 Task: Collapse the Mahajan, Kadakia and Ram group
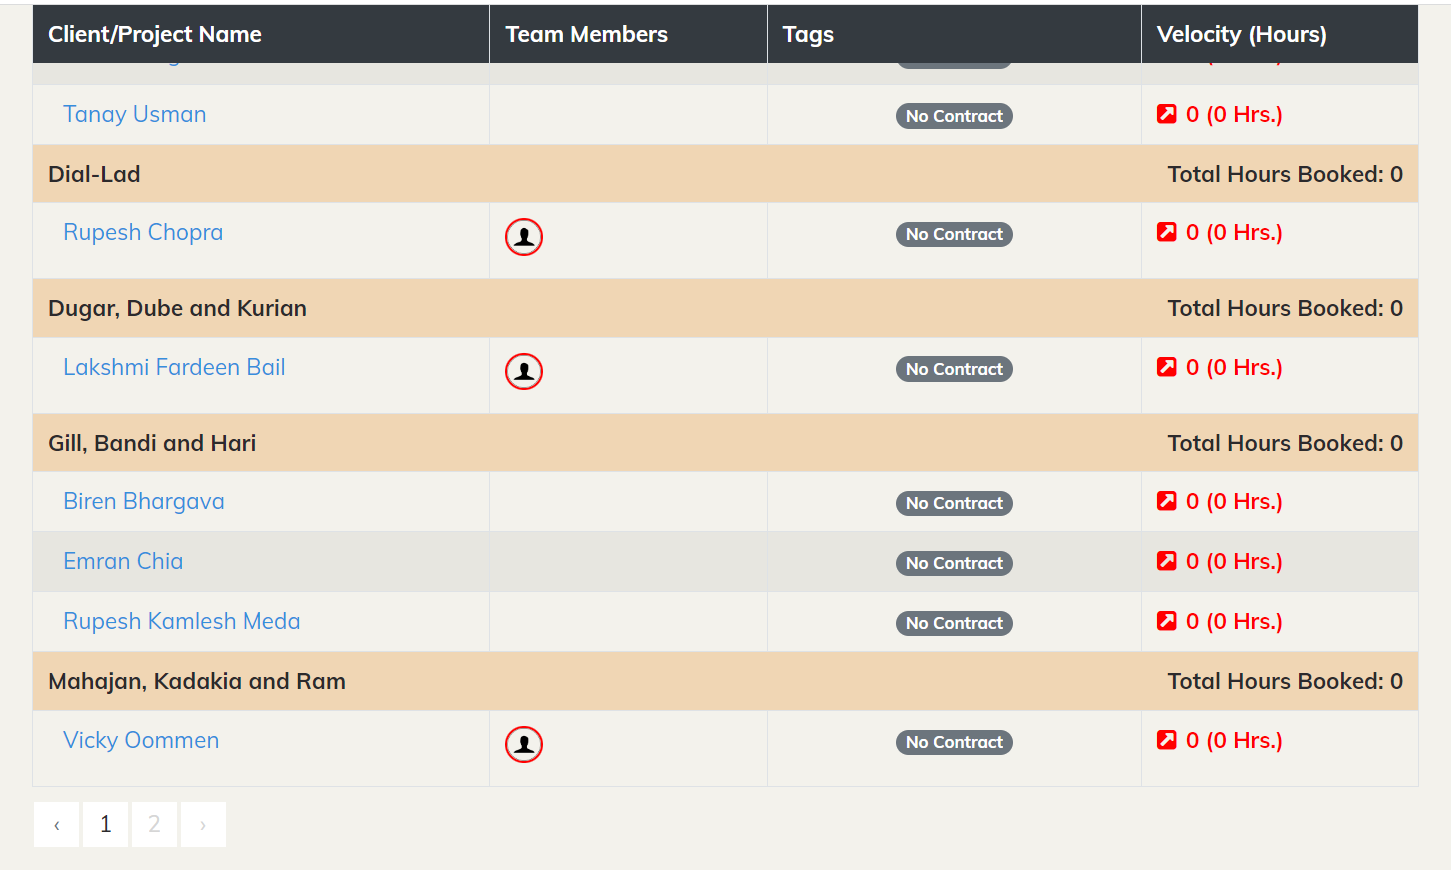pos(196,681)
